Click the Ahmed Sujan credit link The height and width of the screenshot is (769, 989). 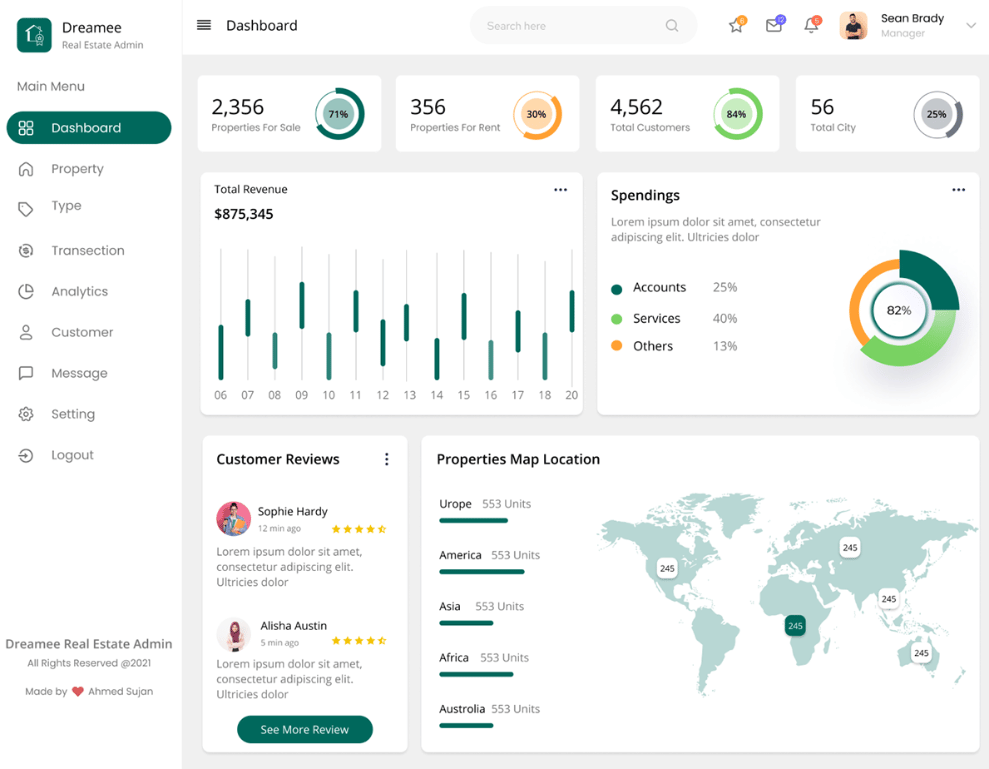(x=120, y=691)
